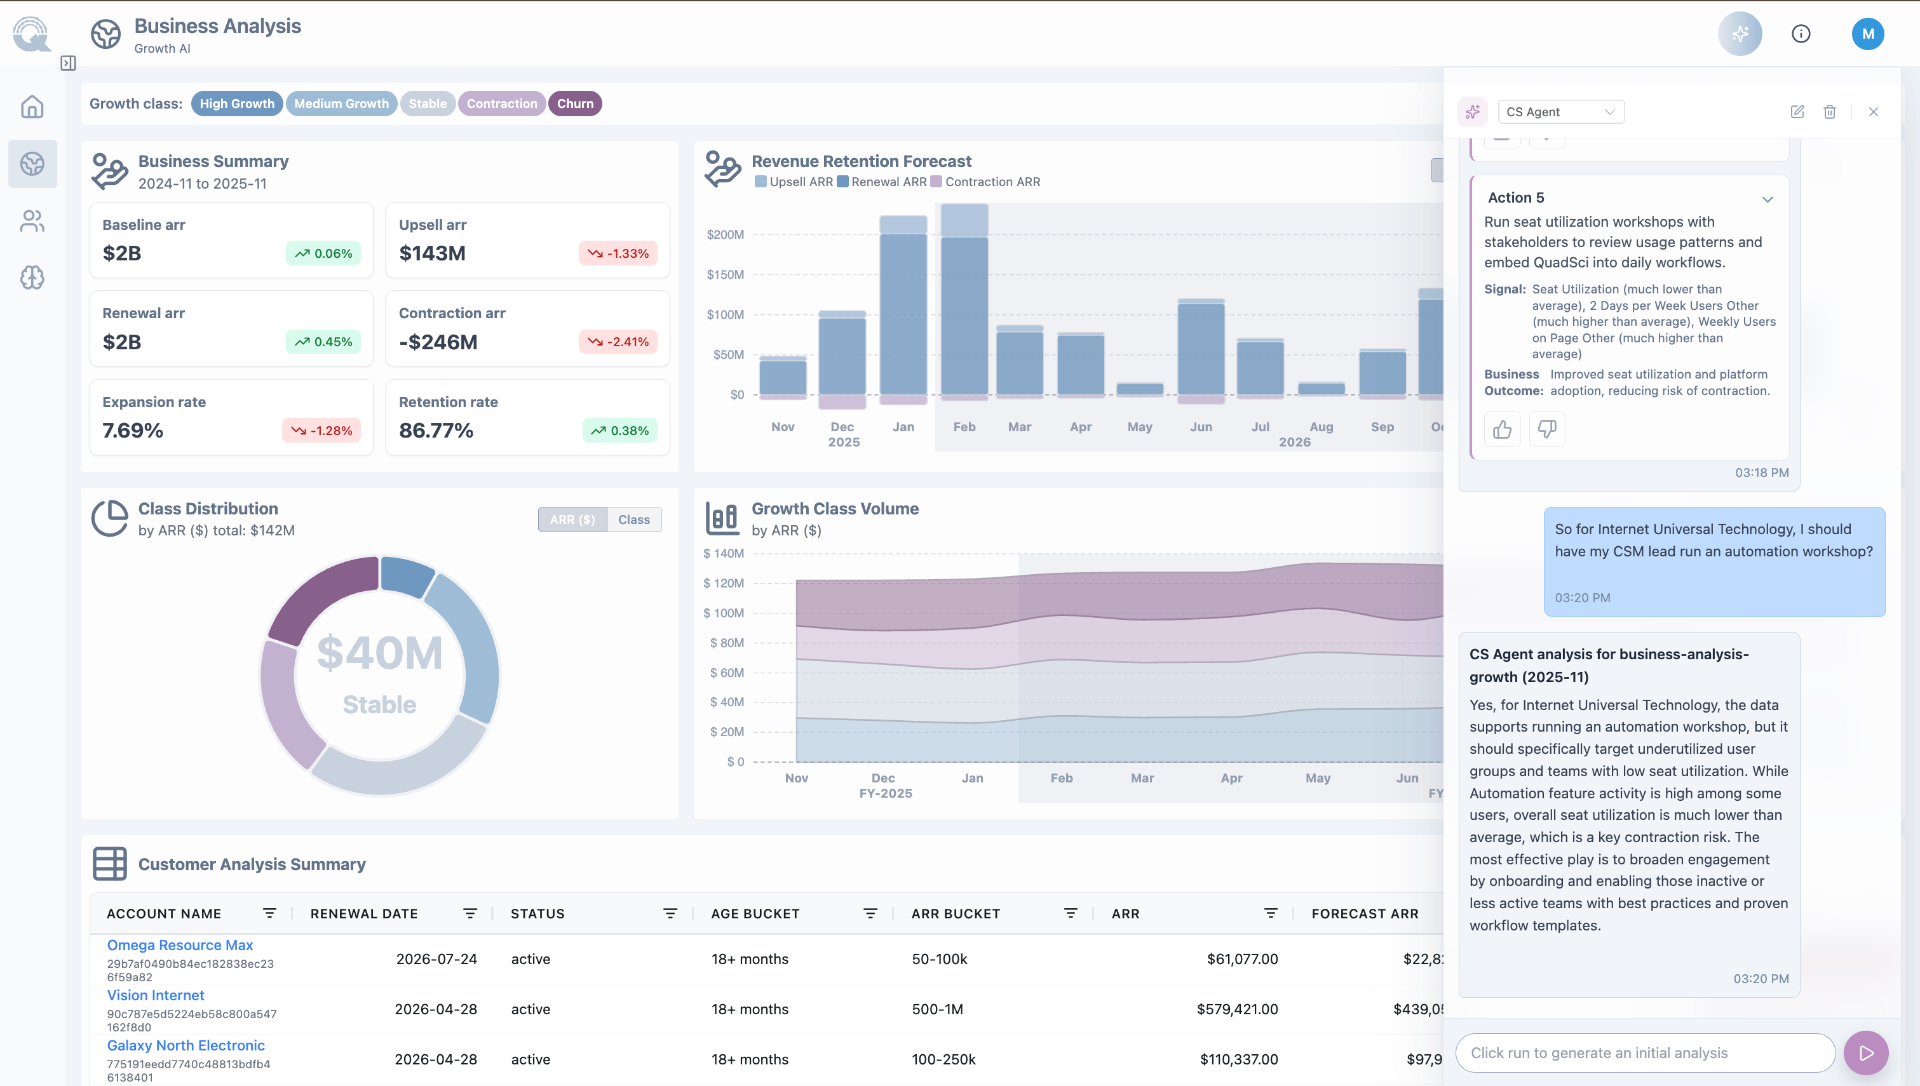Collapse Action 5 with its chevron

click(1767, 199)
